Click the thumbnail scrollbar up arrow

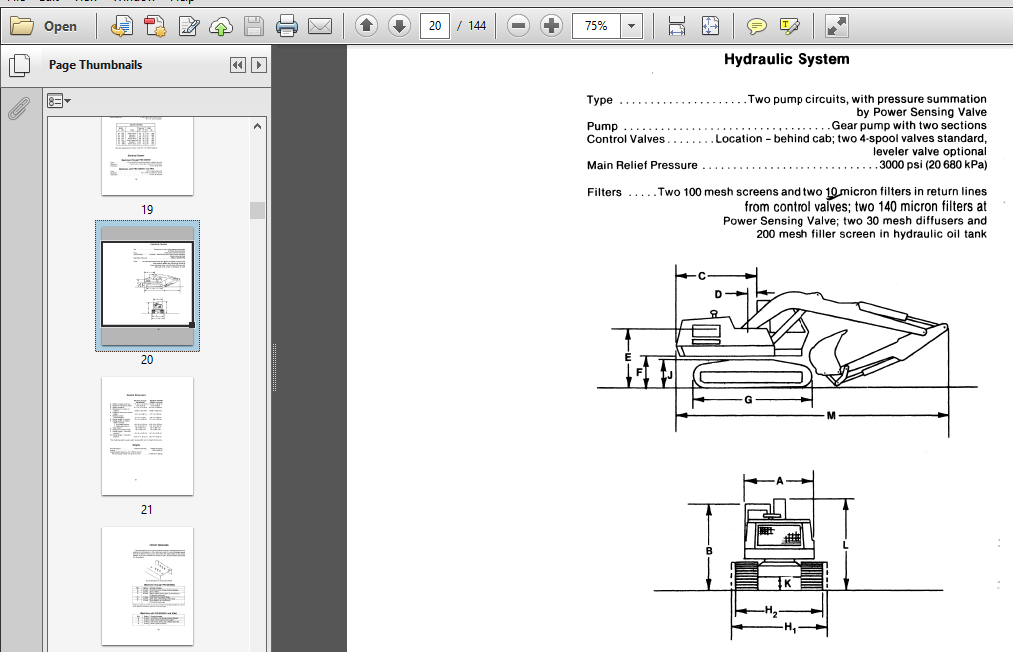[257, 126]
